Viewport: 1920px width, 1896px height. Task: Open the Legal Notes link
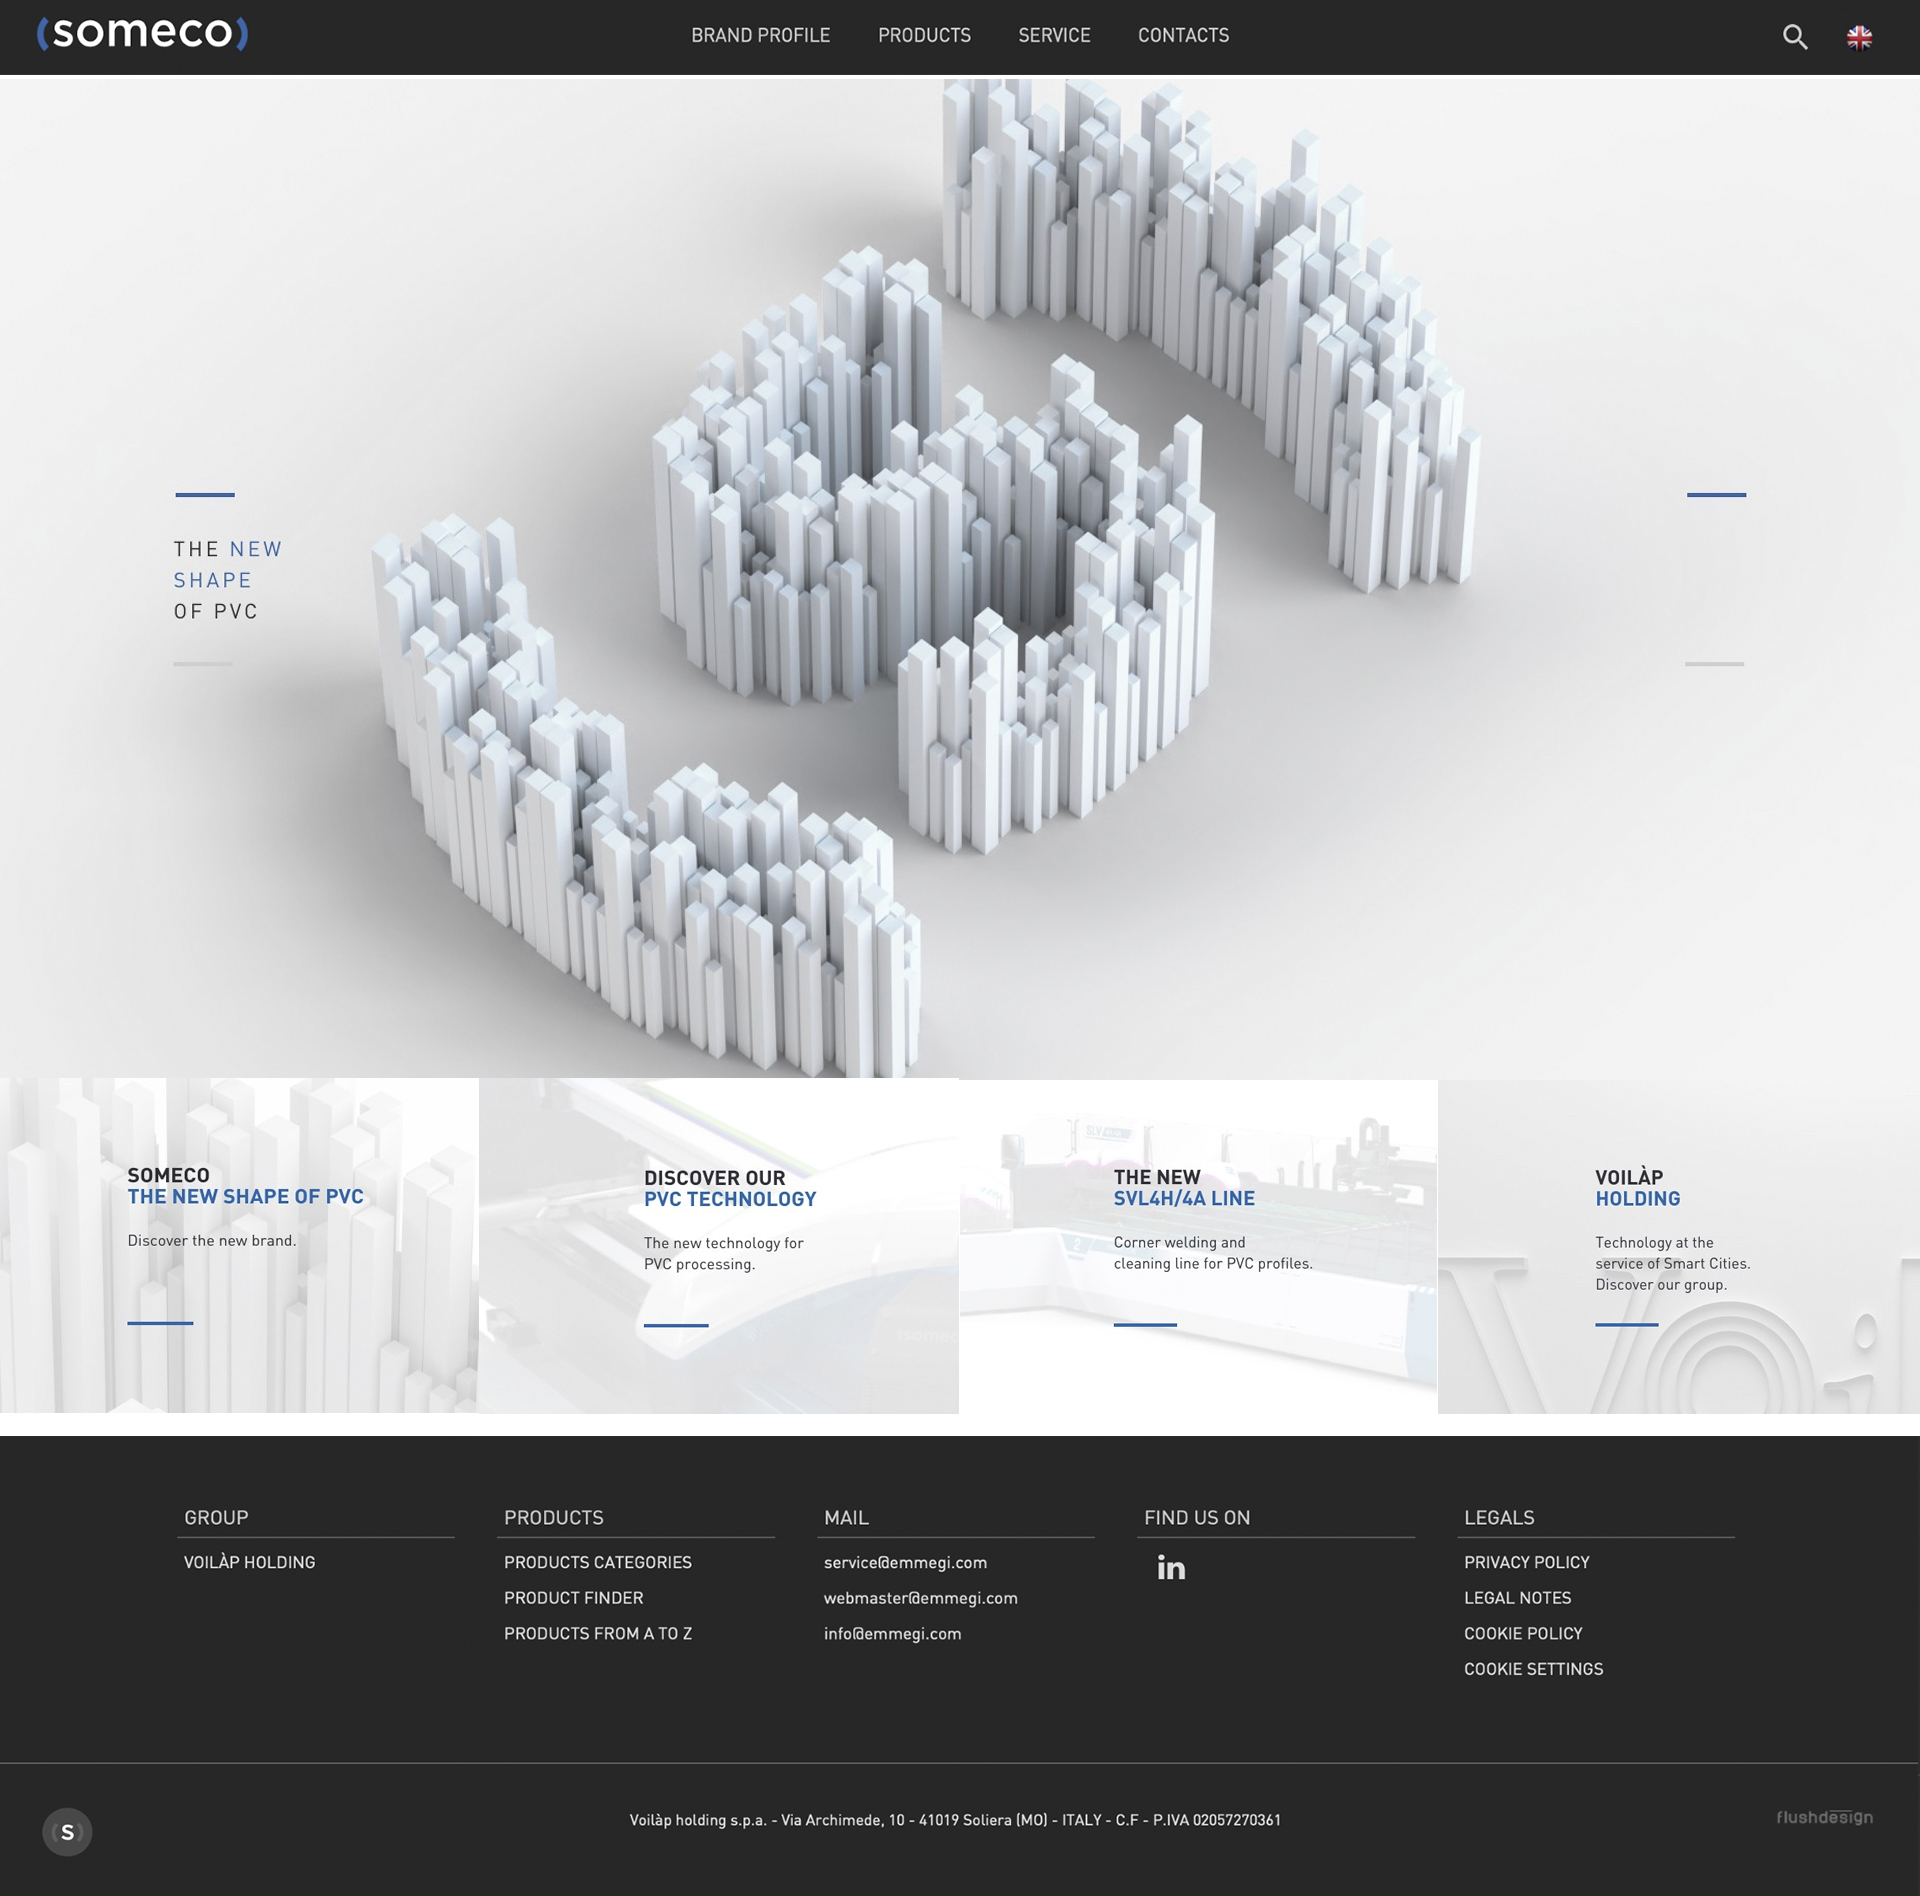point(1517,1598)
